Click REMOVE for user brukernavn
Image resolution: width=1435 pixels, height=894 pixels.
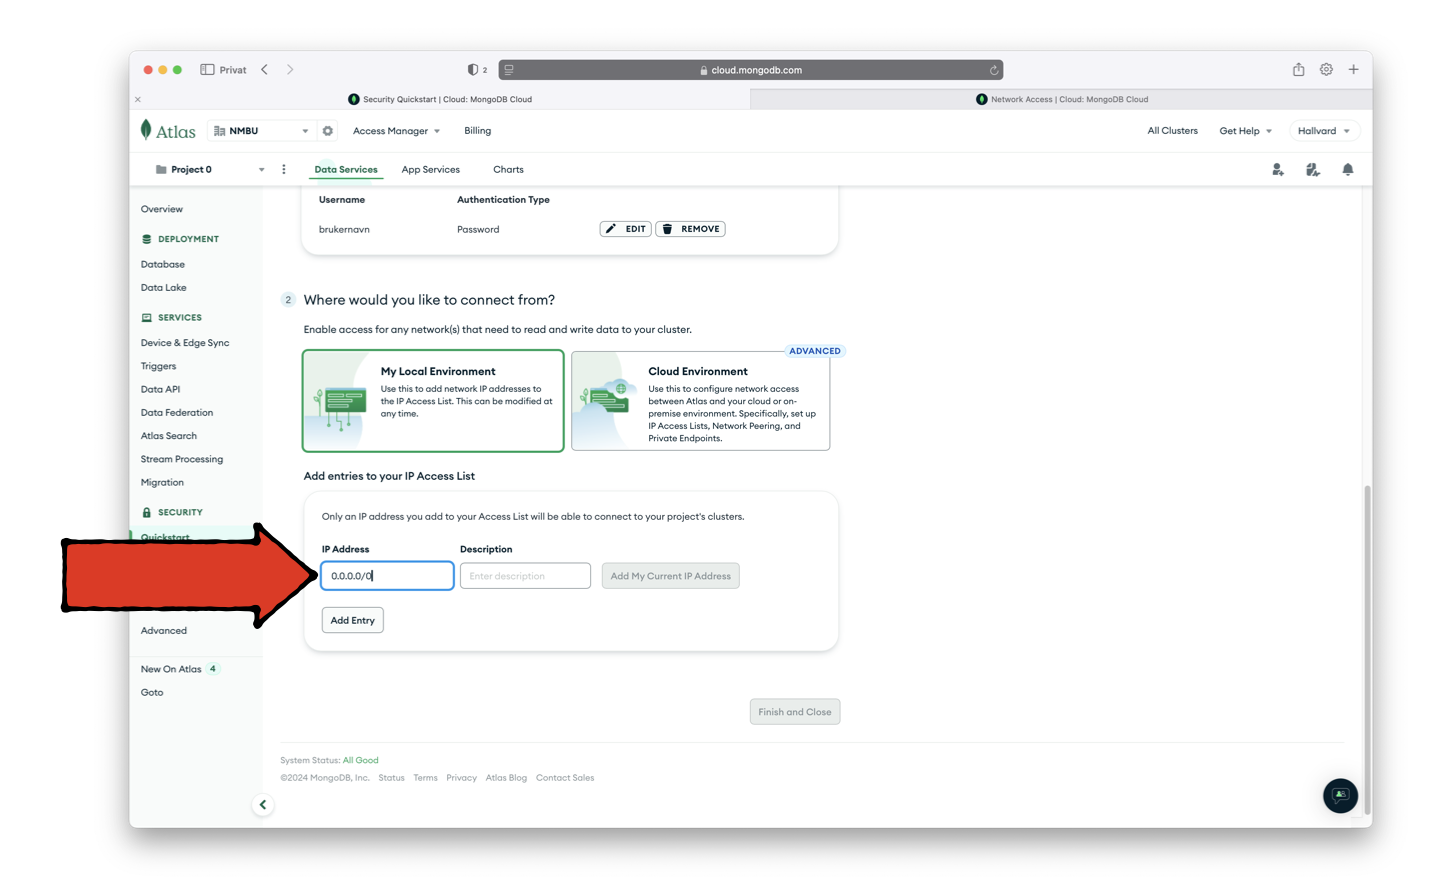pyautogui.click(x=691, y=229)
